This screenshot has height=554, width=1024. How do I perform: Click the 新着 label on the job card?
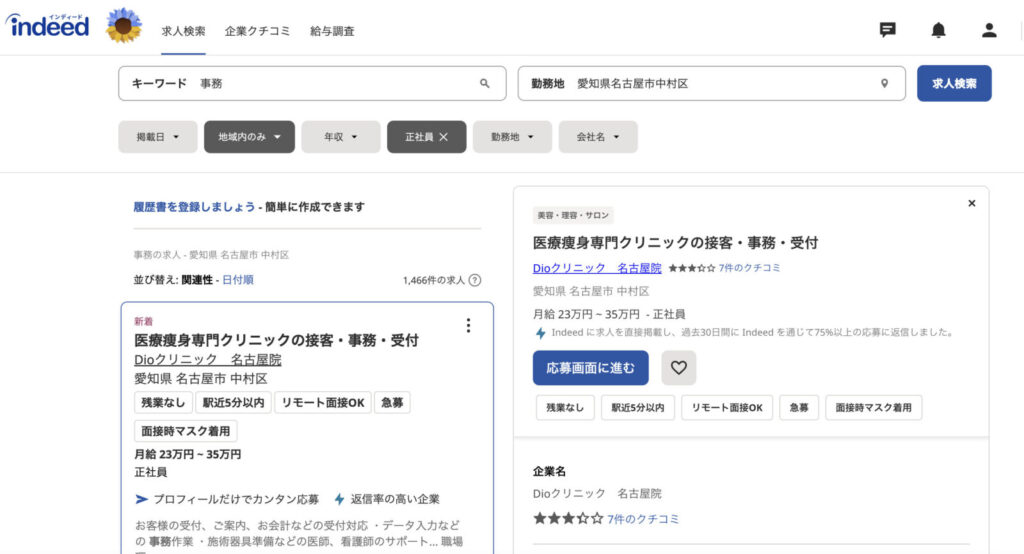click(143, 321)
